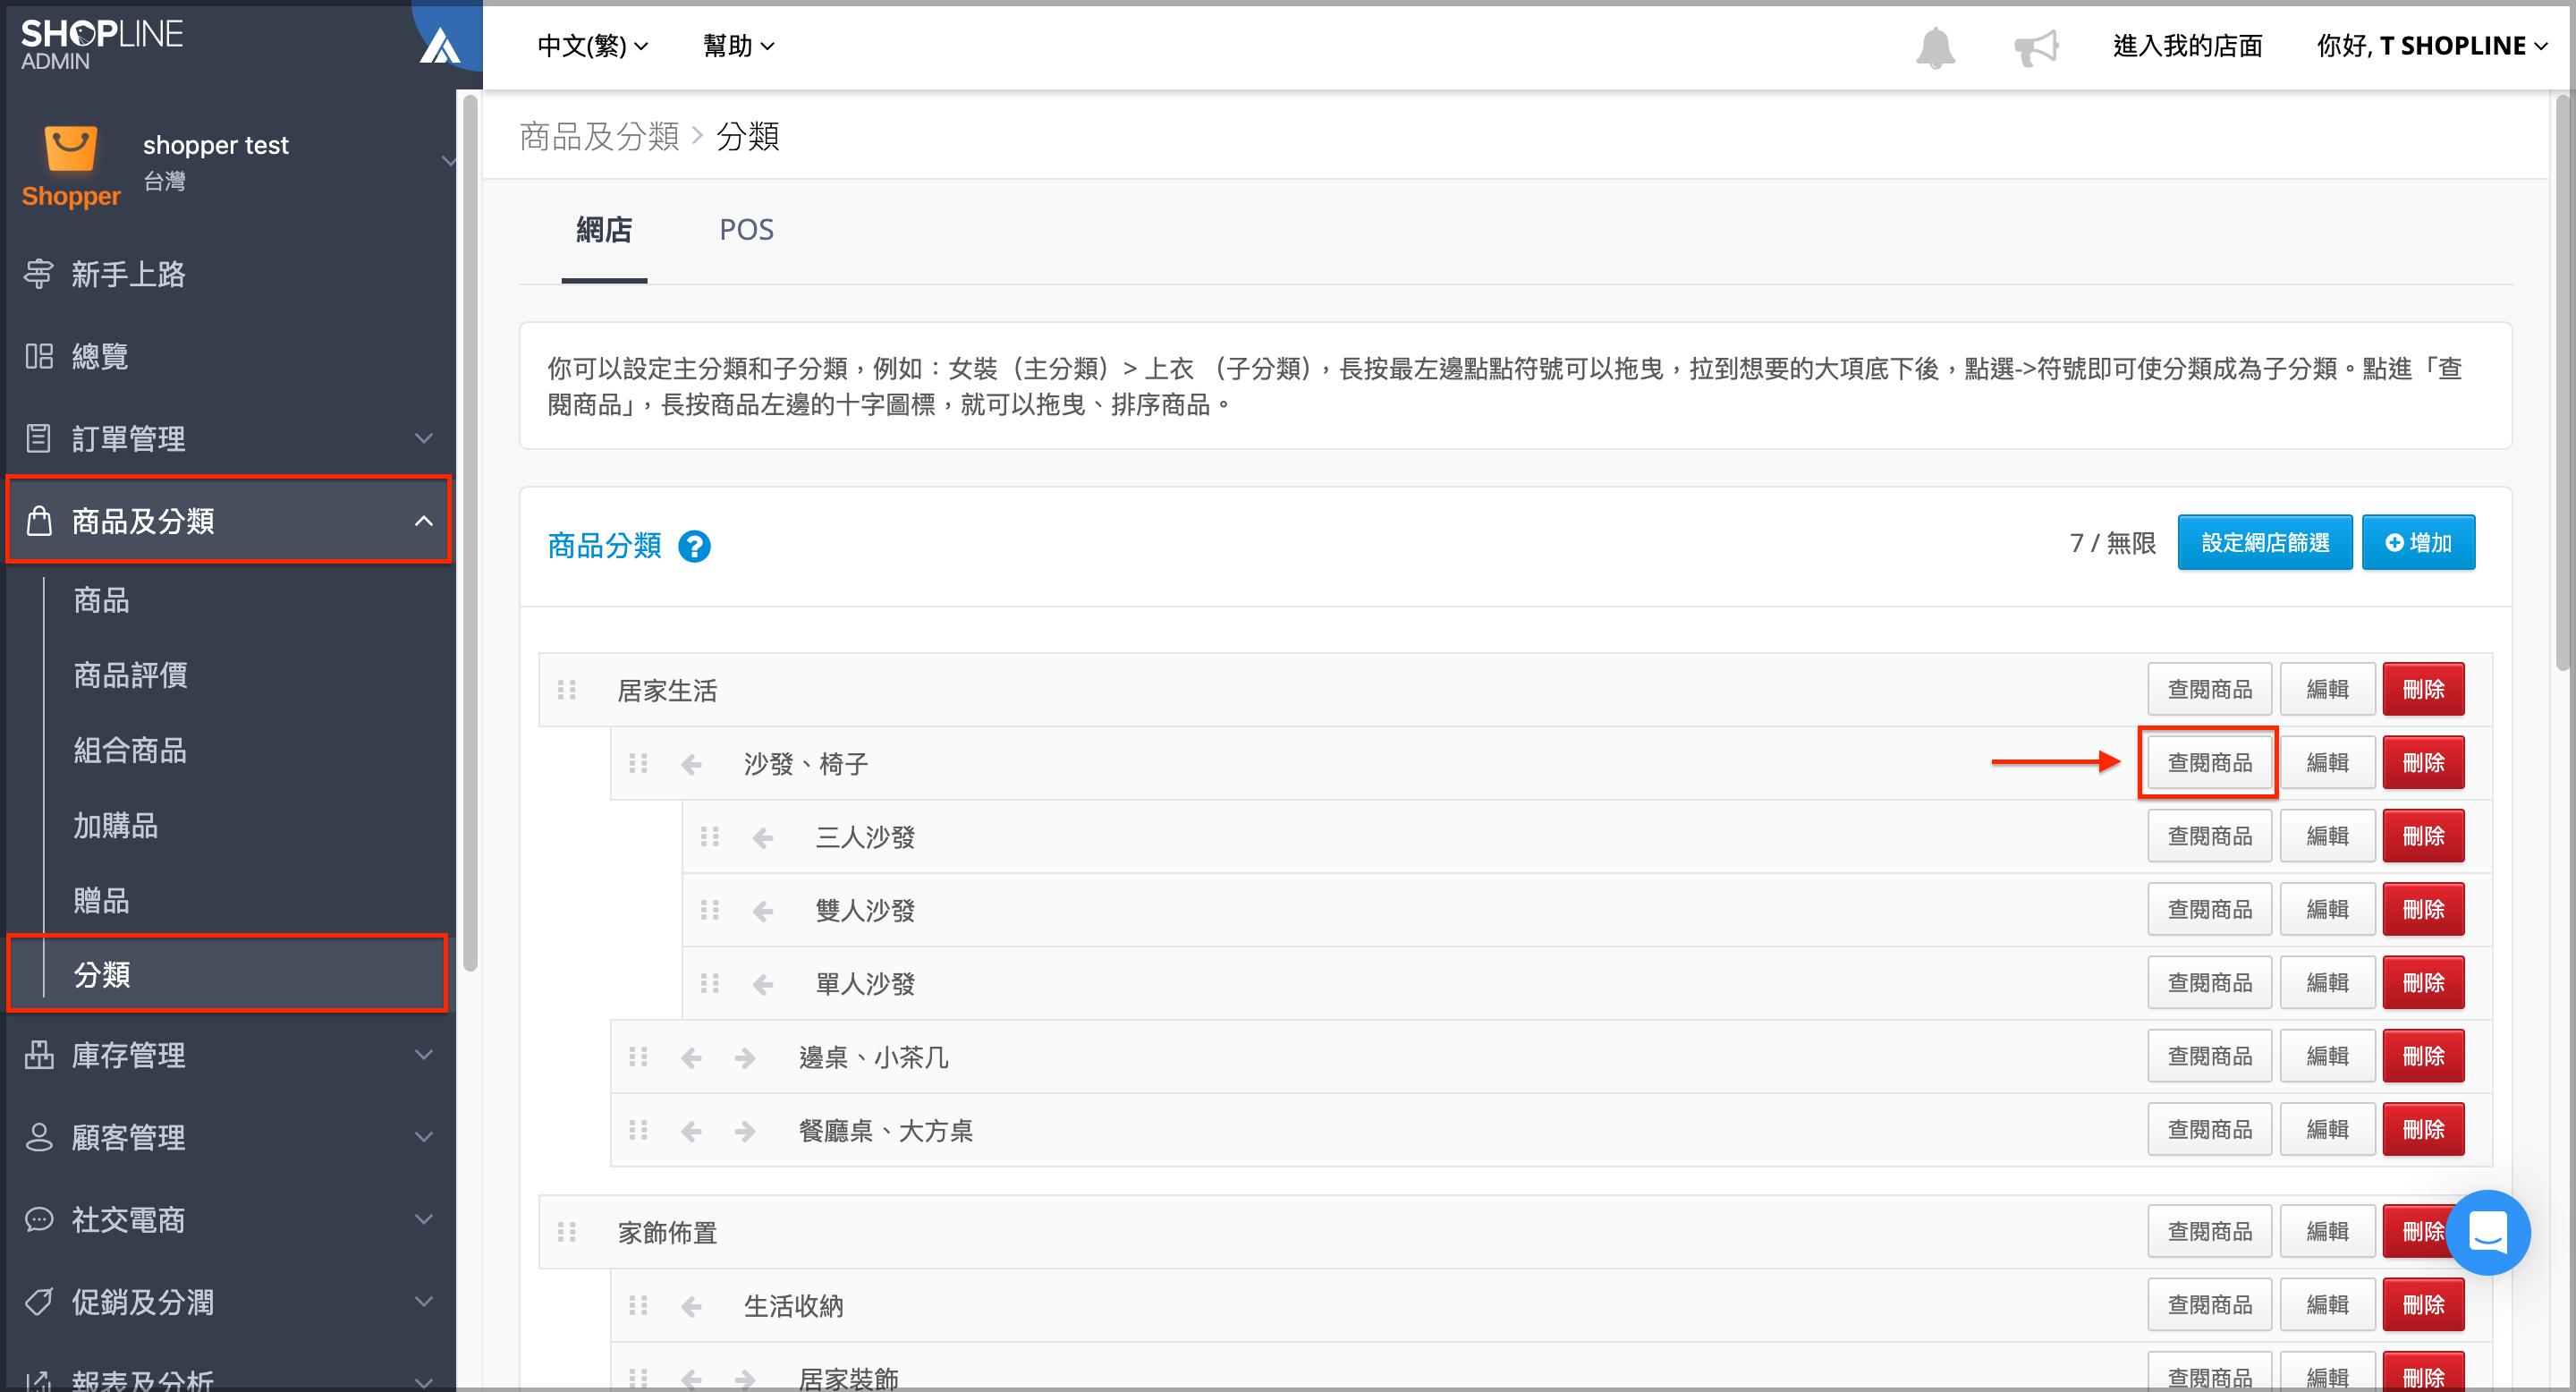The width and height of the screenshot is (2576, 1392).
Task: Click the 居家生活 category name
Action: [x=667, y=691]
